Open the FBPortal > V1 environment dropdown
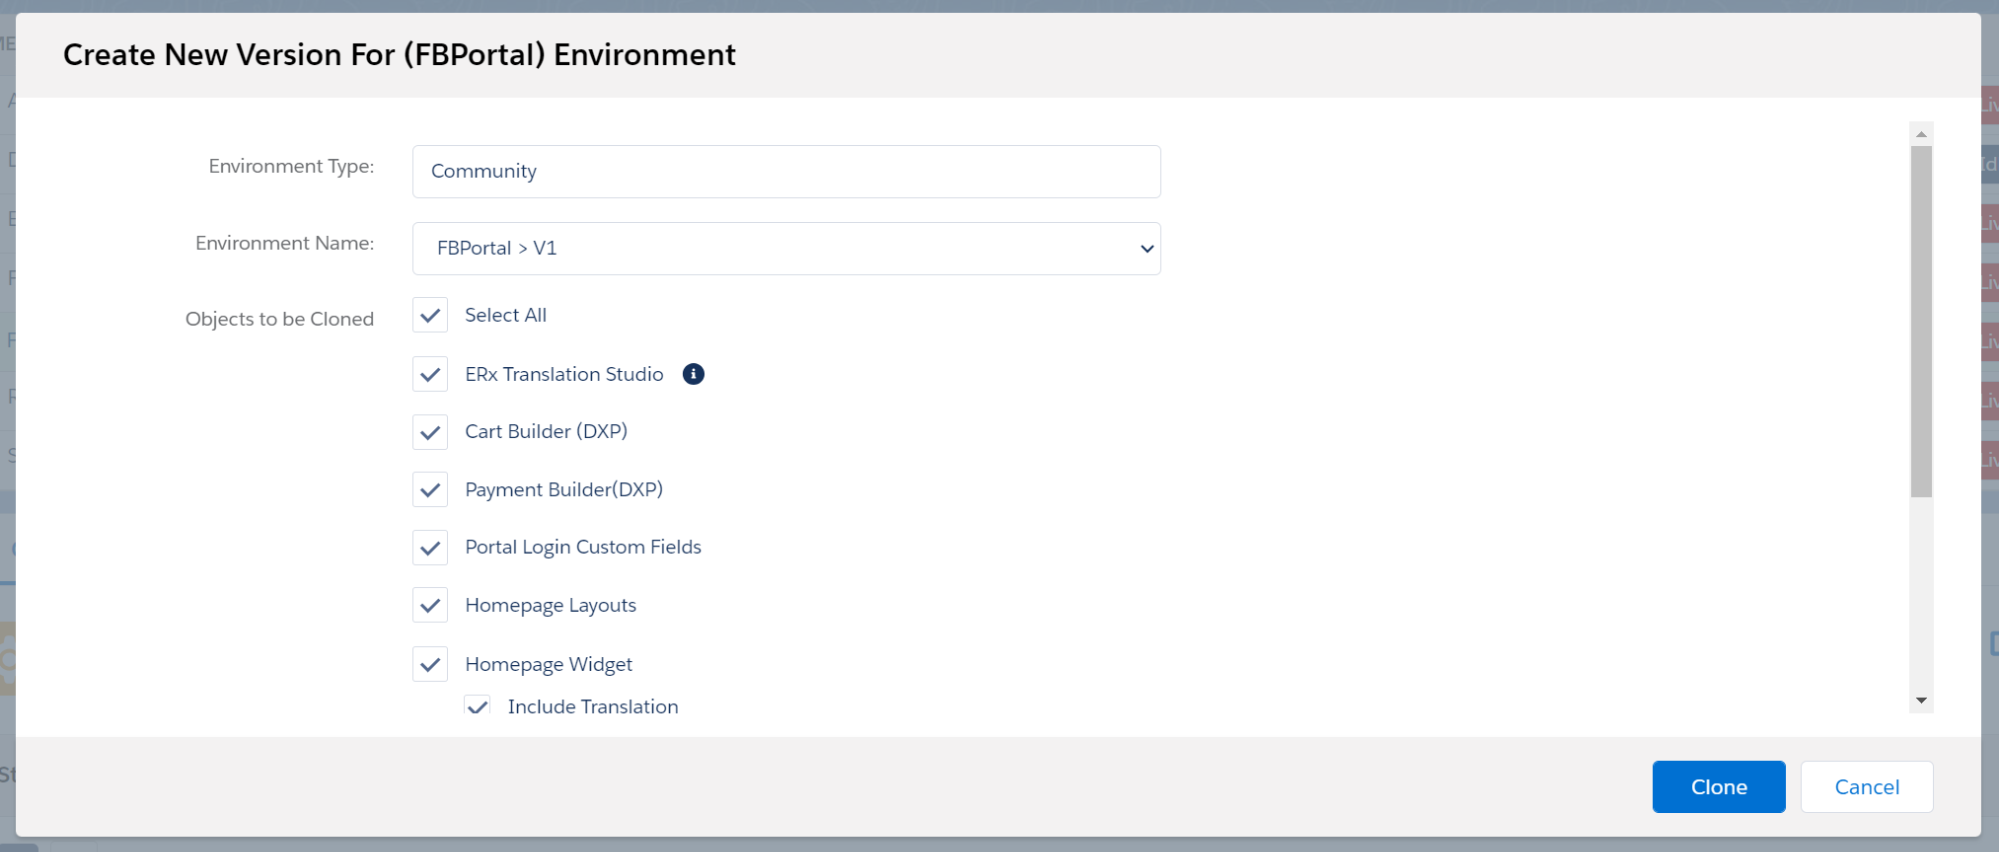The image size is (1999, 853). (785, 249)
